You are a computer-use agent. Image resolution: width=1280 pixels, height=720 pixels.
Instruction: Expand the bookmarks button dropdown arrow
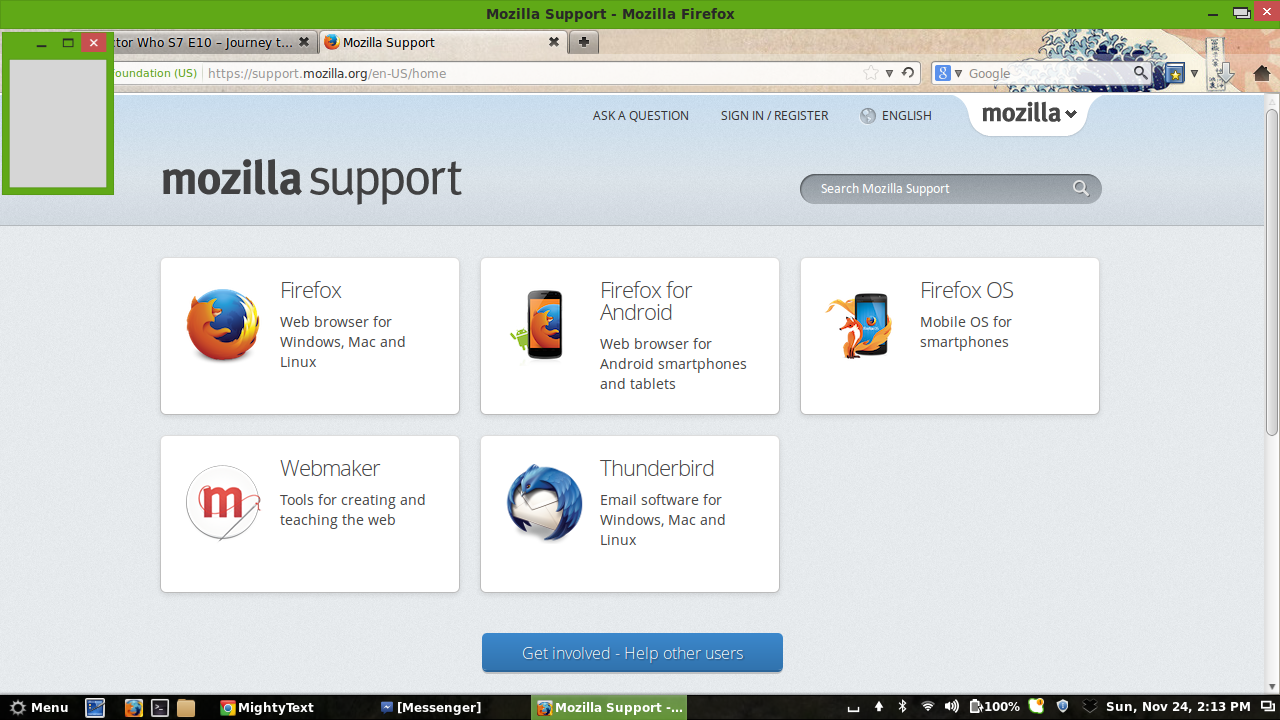(1194, 73)
